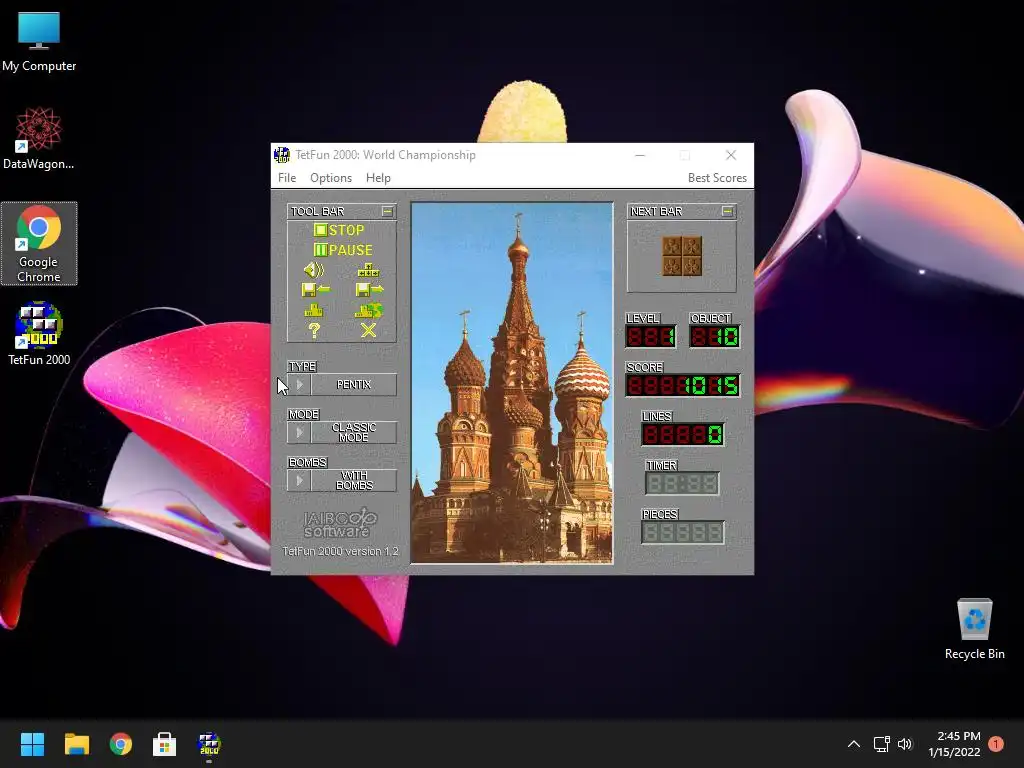Open notification badge in system tray

[996, 744]
